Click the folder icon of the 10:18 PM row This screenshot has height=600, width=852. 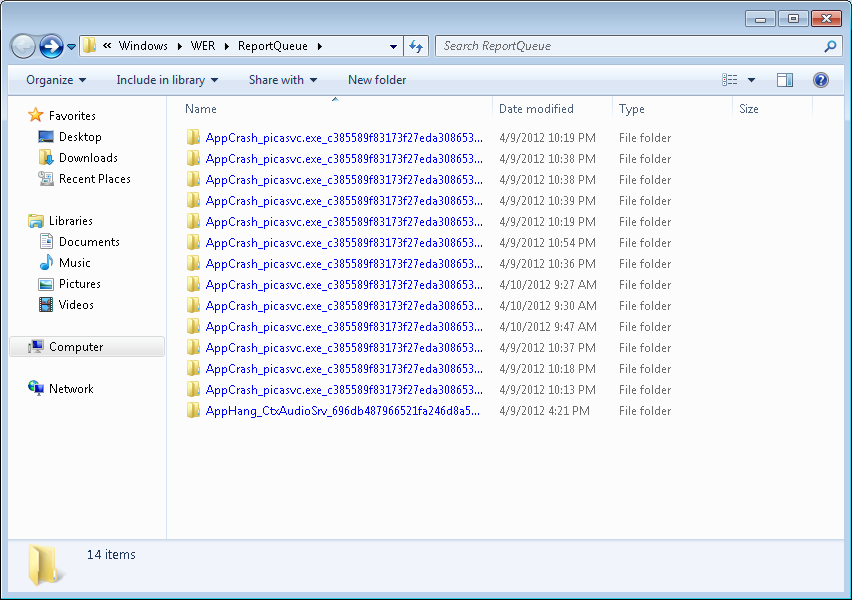(x=193, y=368)
